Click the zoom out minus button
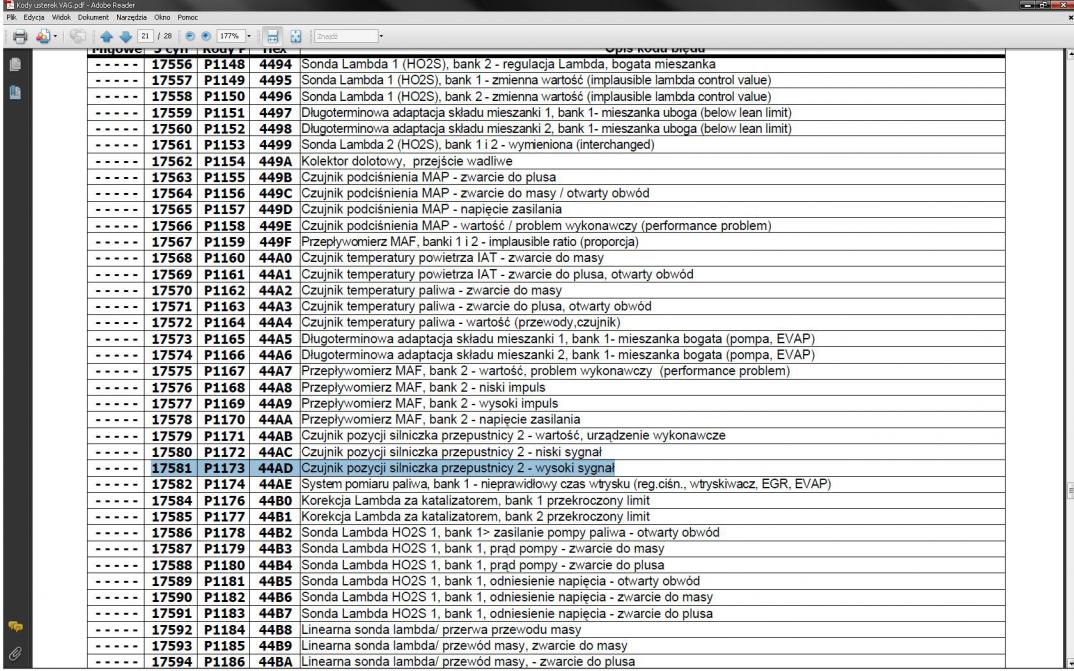This screenshot has height=671, width=1074. point(190,36)
